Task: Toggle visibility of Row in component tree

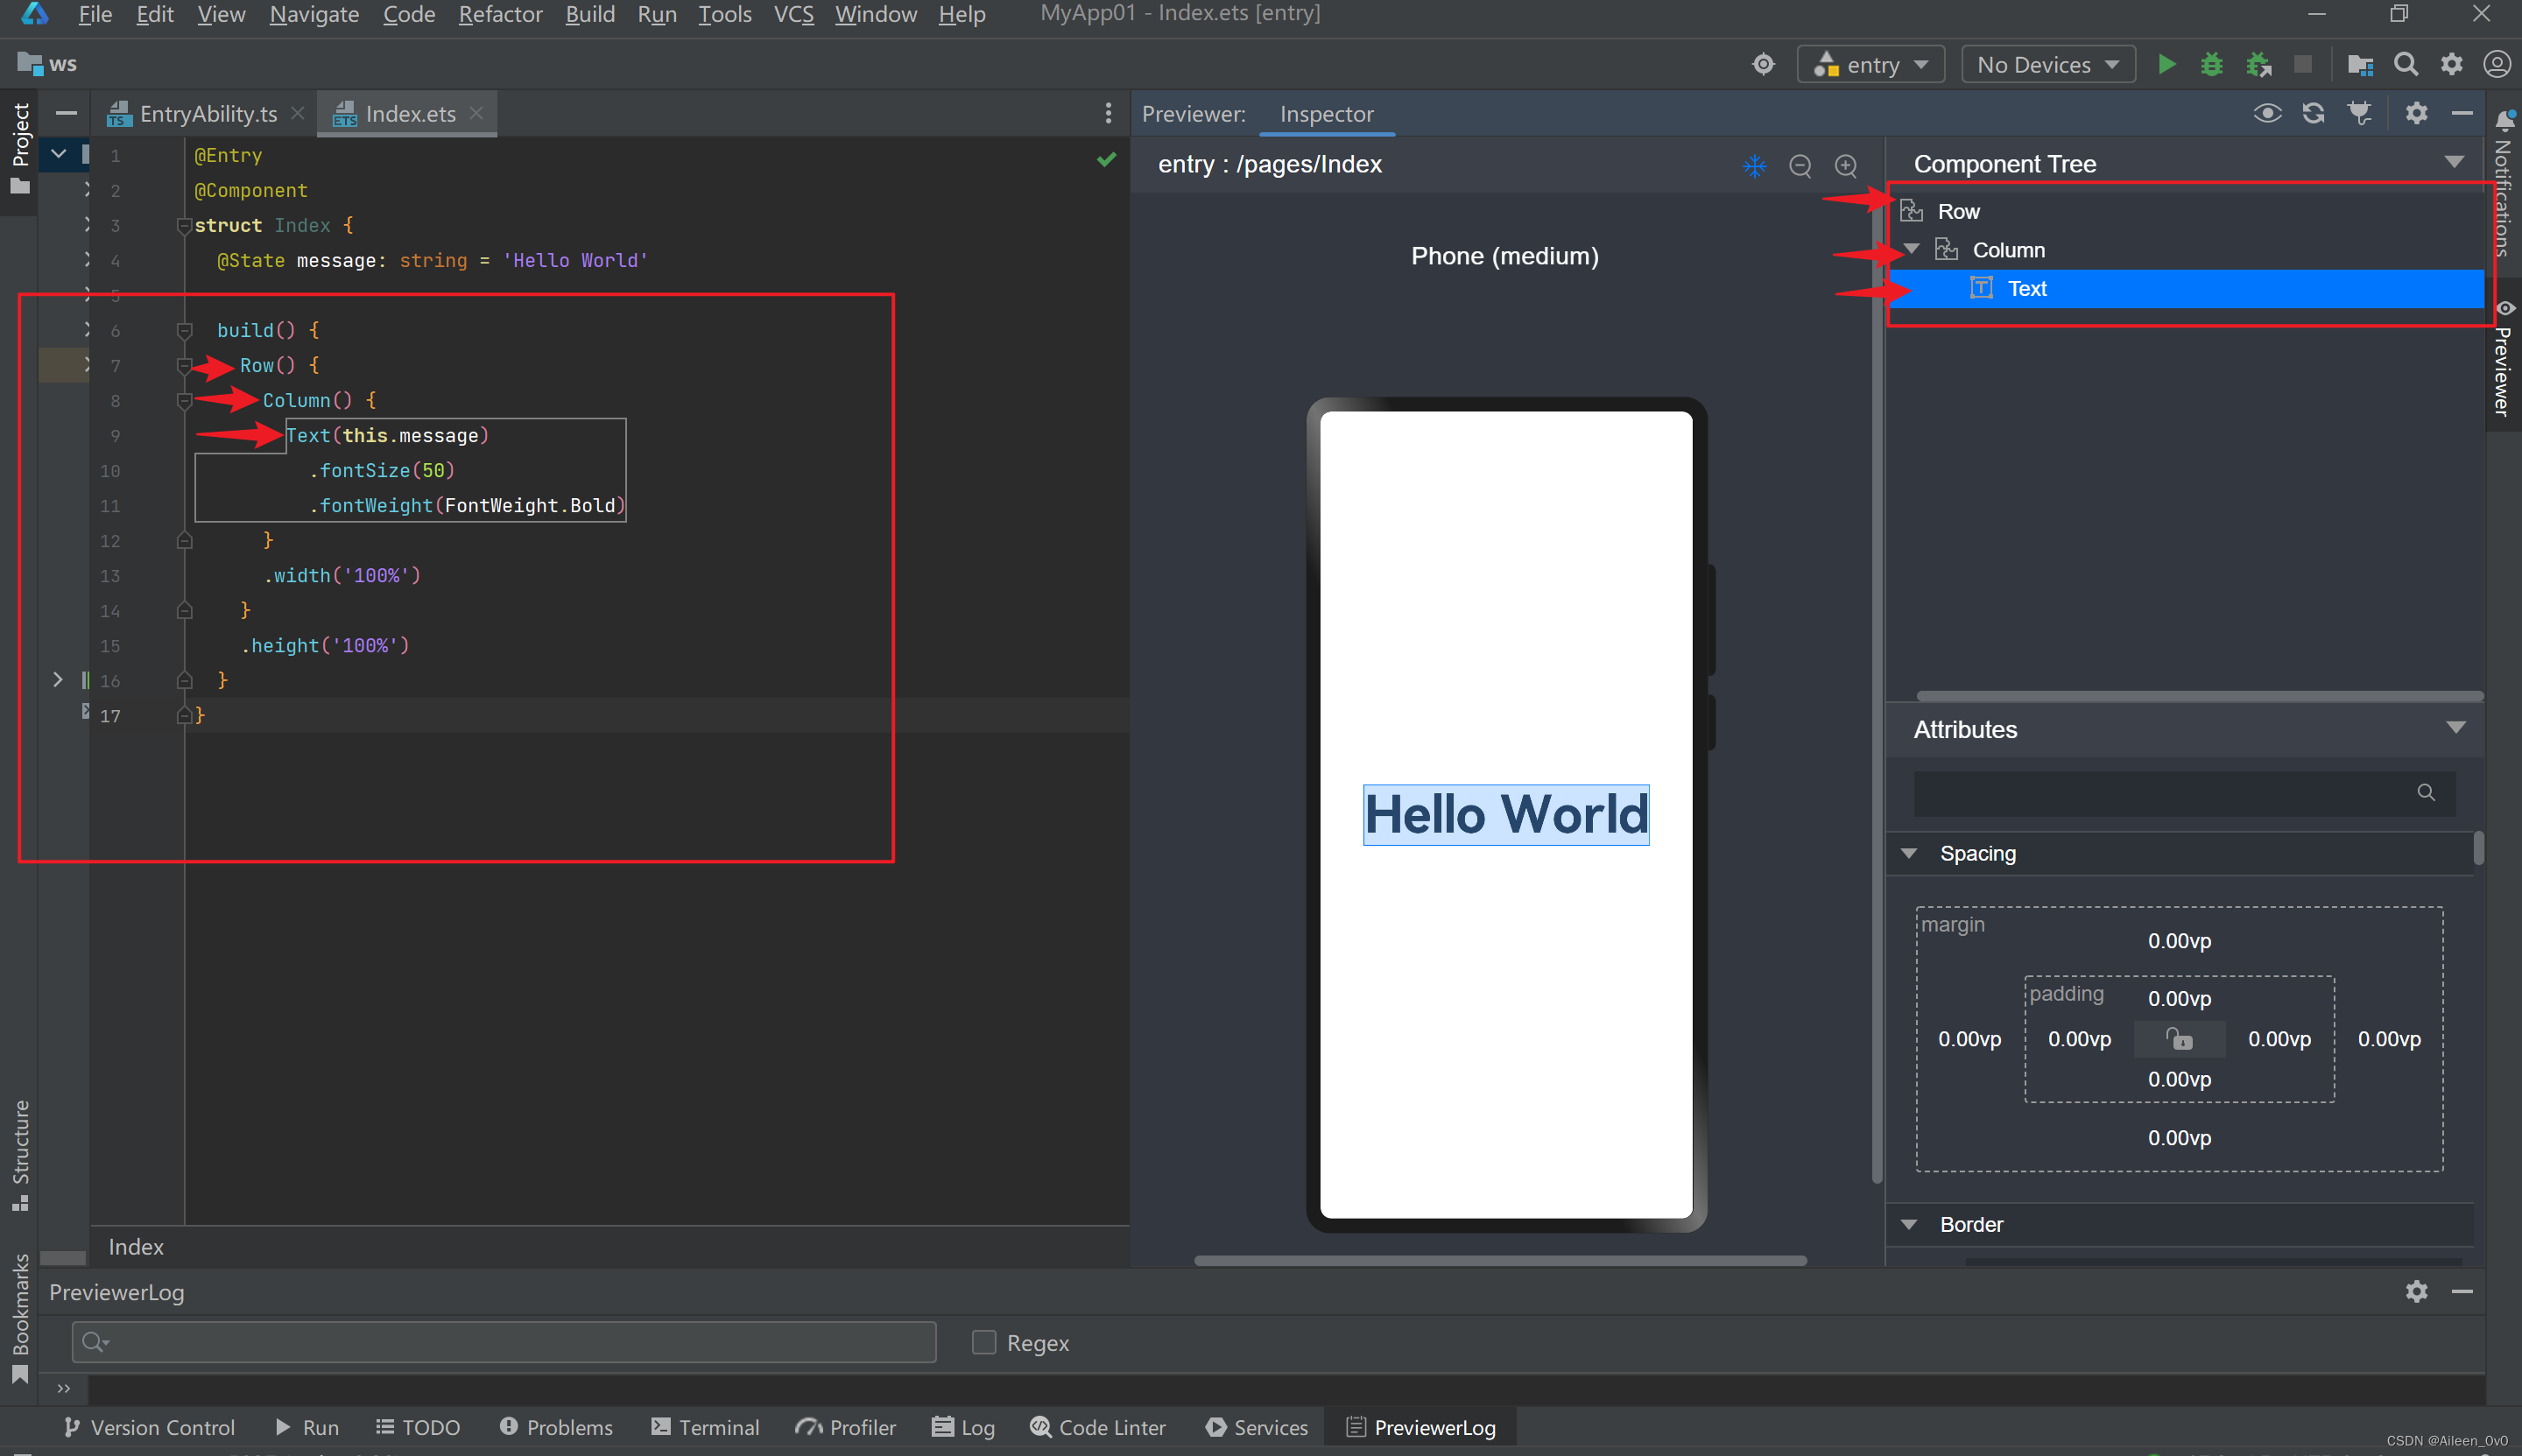Action: click(x=1906, y=212)
